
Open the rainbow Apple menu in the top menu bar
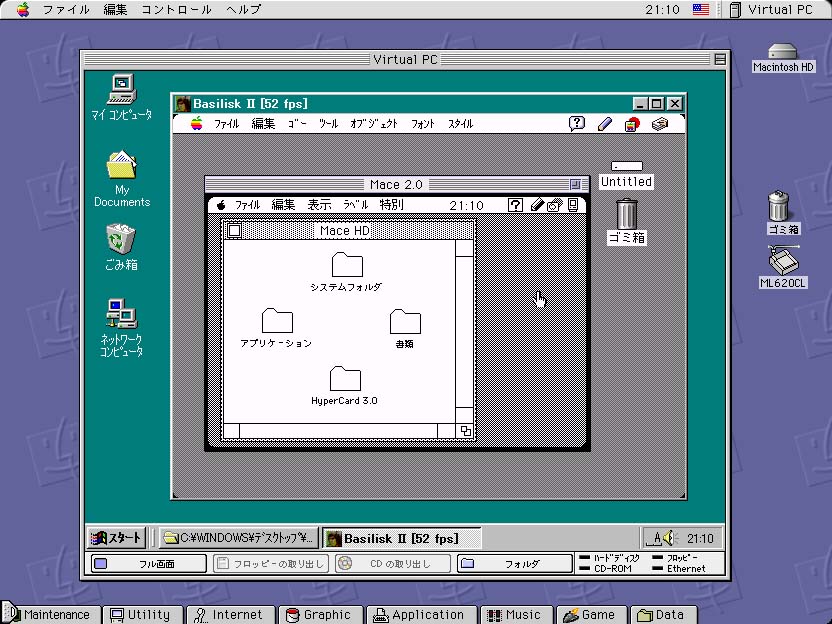[x=23, y=10]
